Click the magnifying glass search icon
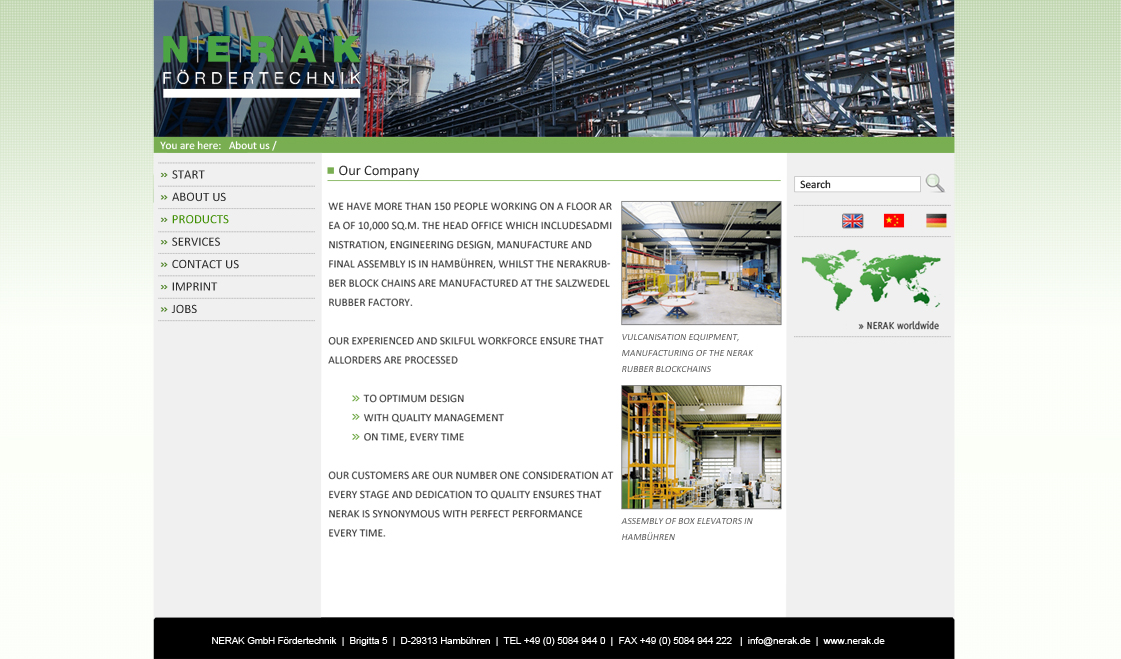The width and height of the screenshot is (1121, 659). click(935, 183)
